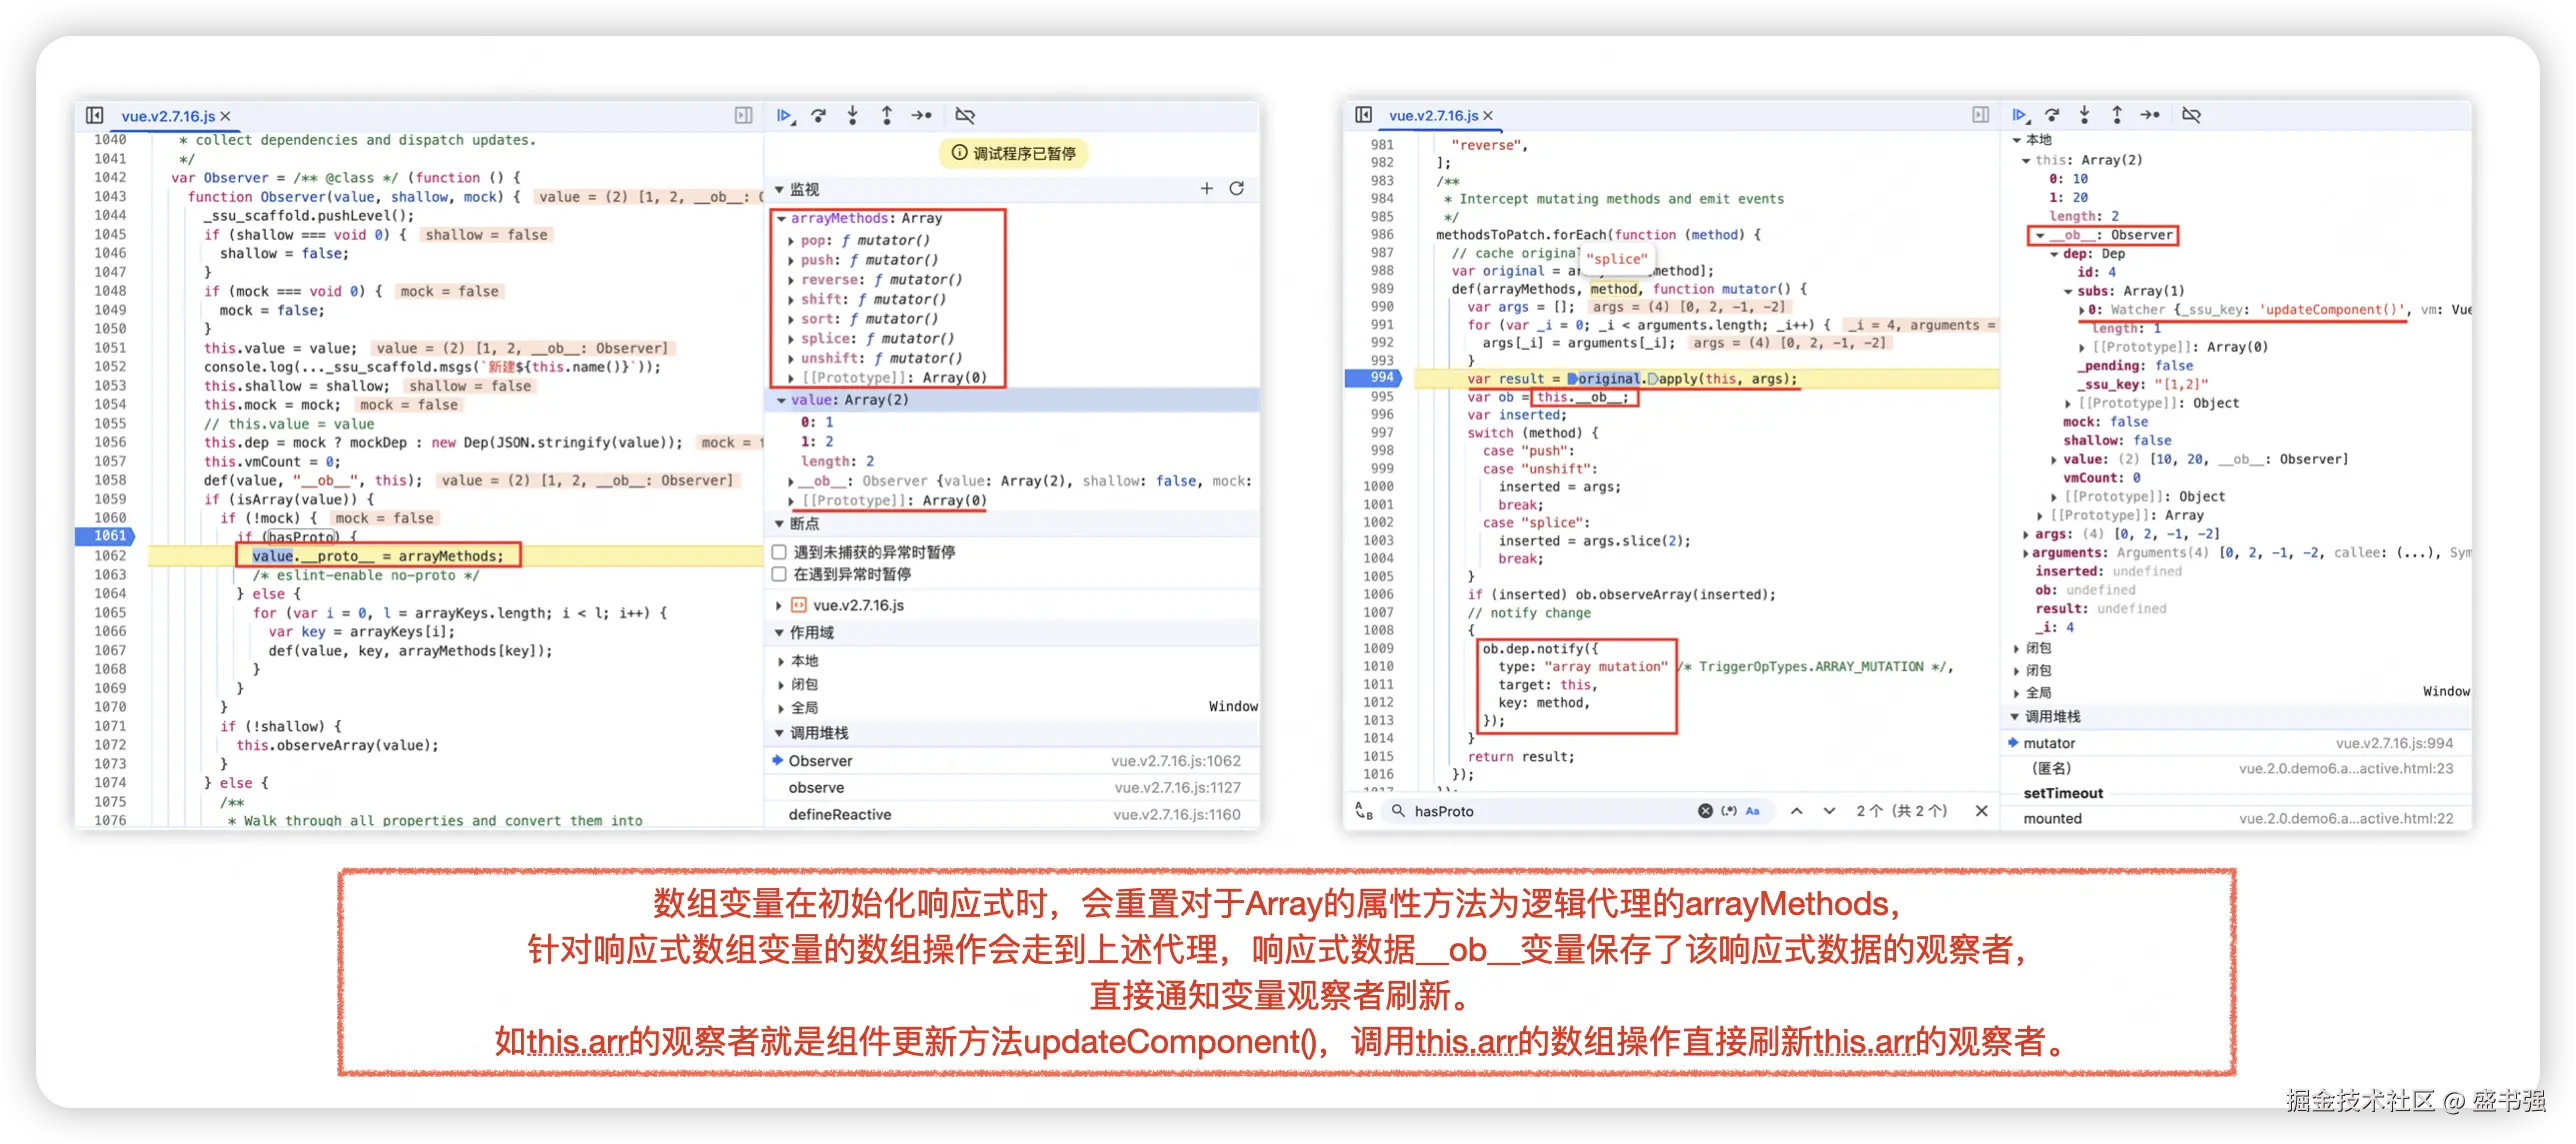The image size is (2576, 1144).
Task: Clear the hasProto search text
Action: click(1705, 811)
